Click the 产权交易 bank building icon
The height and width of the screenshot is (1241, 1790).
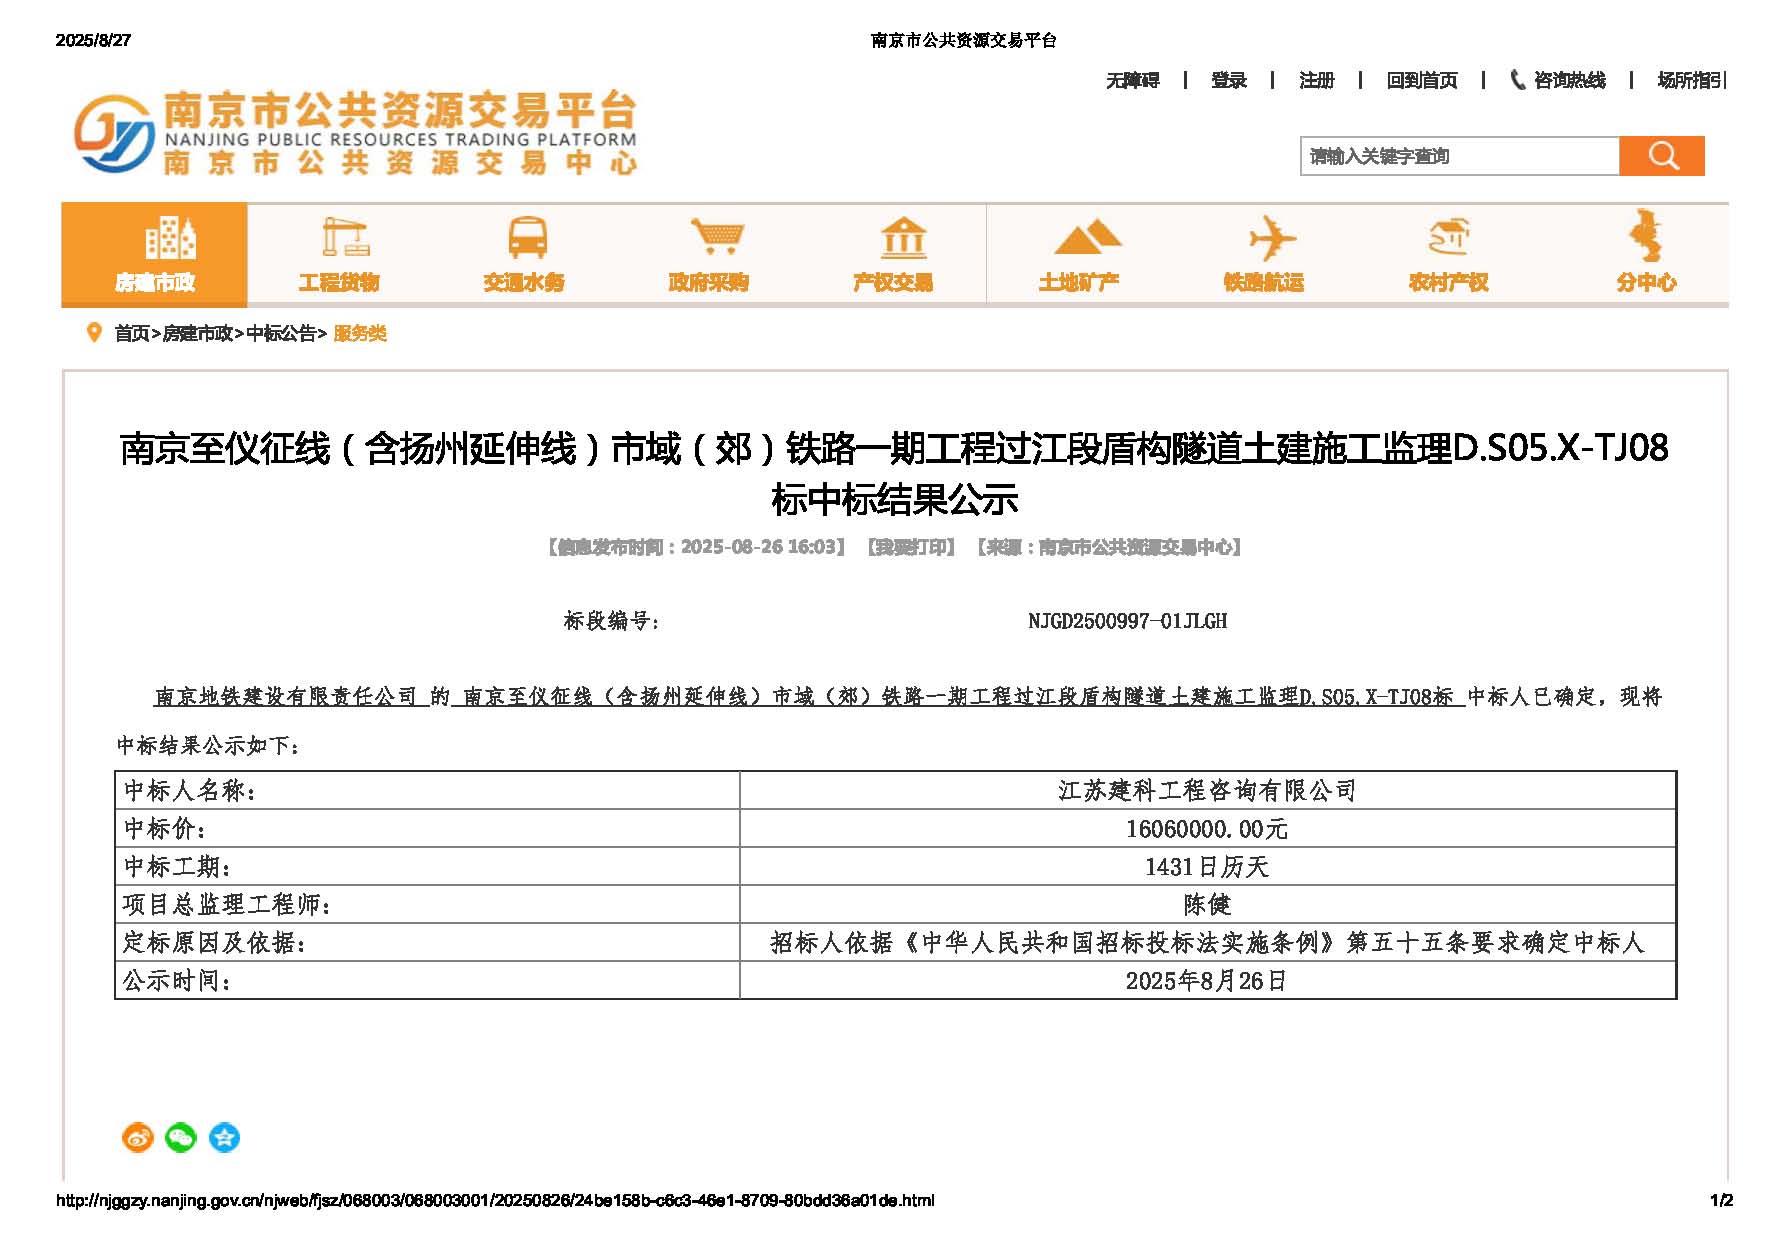[x=903, y=238]
